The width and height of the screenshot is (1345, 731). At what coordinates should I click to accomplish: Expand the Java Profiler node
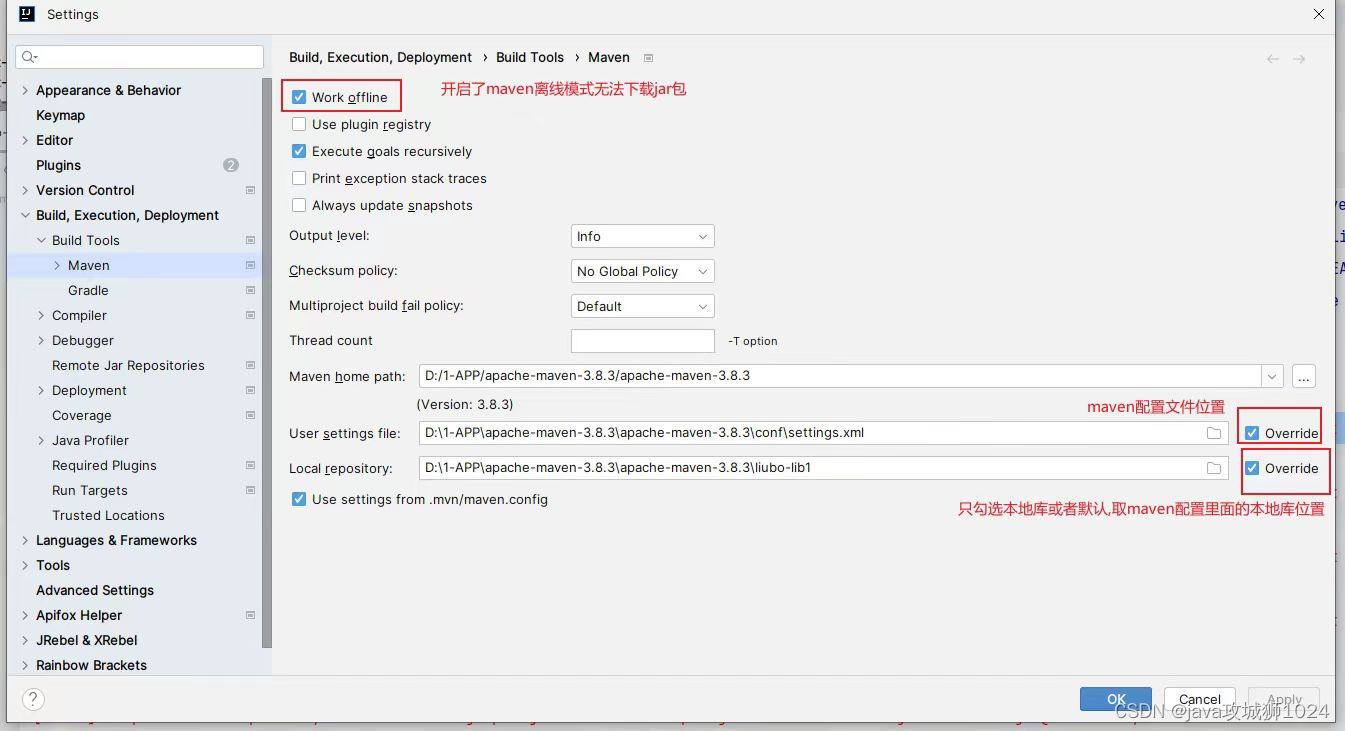[x=41, y=440]
